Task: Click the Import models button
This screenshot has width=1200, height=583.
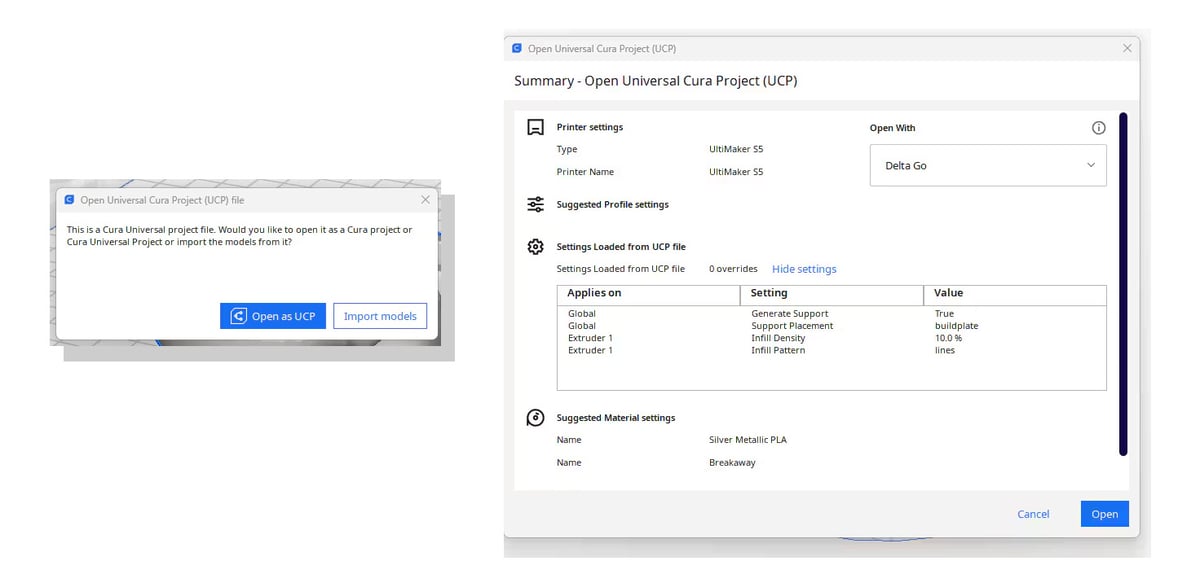Action: [x=380, y=316]
